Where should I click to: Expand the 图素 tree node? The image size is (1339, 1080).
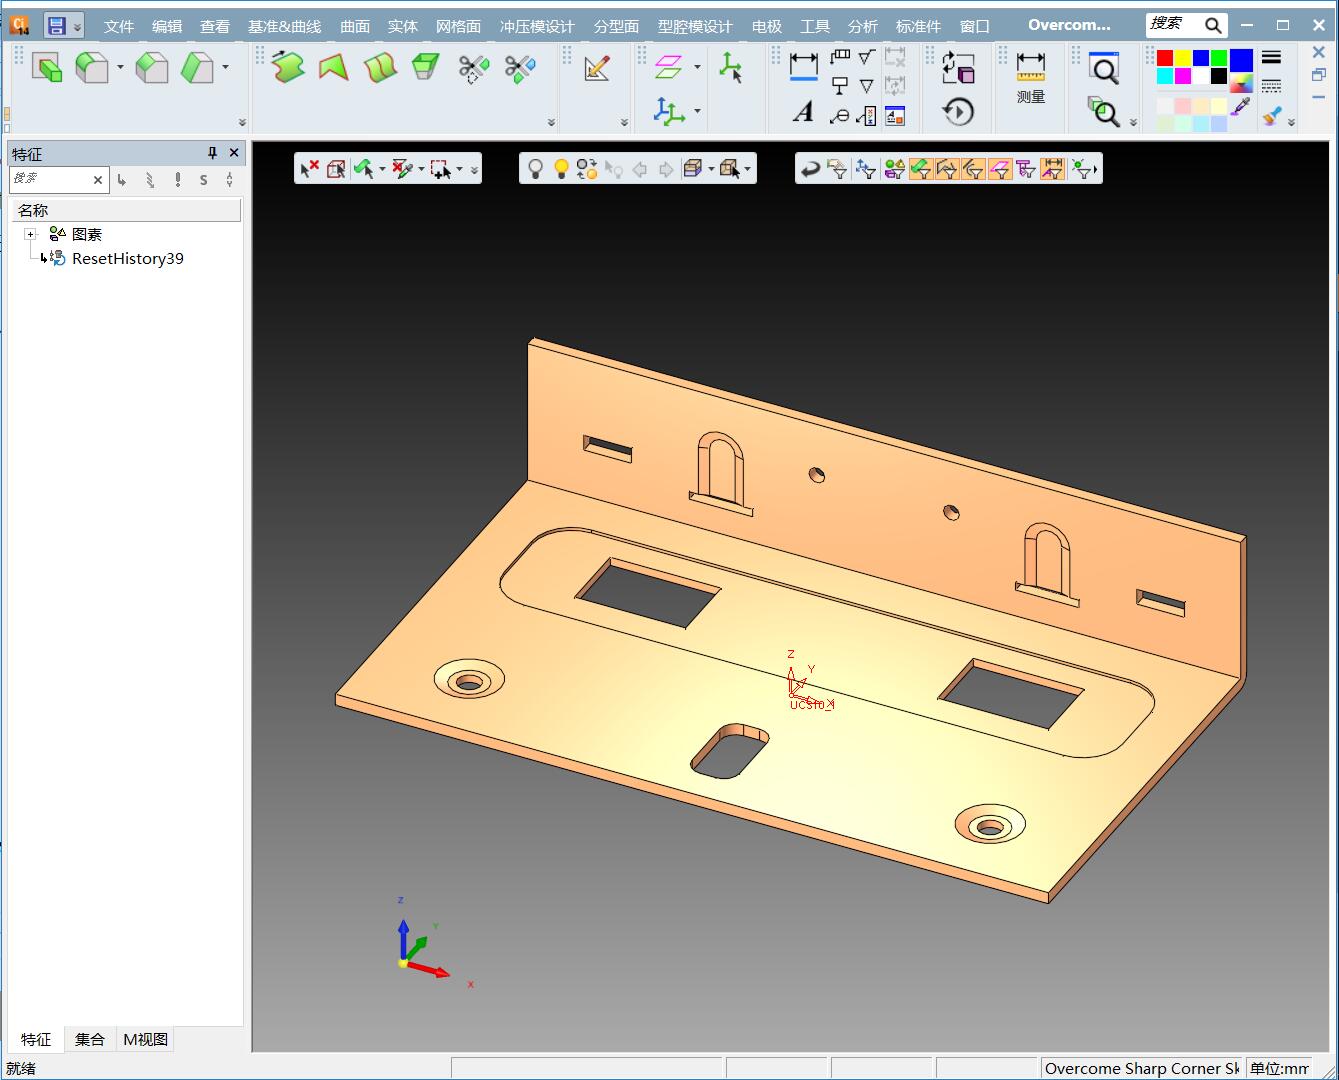(x=31, y=234)
